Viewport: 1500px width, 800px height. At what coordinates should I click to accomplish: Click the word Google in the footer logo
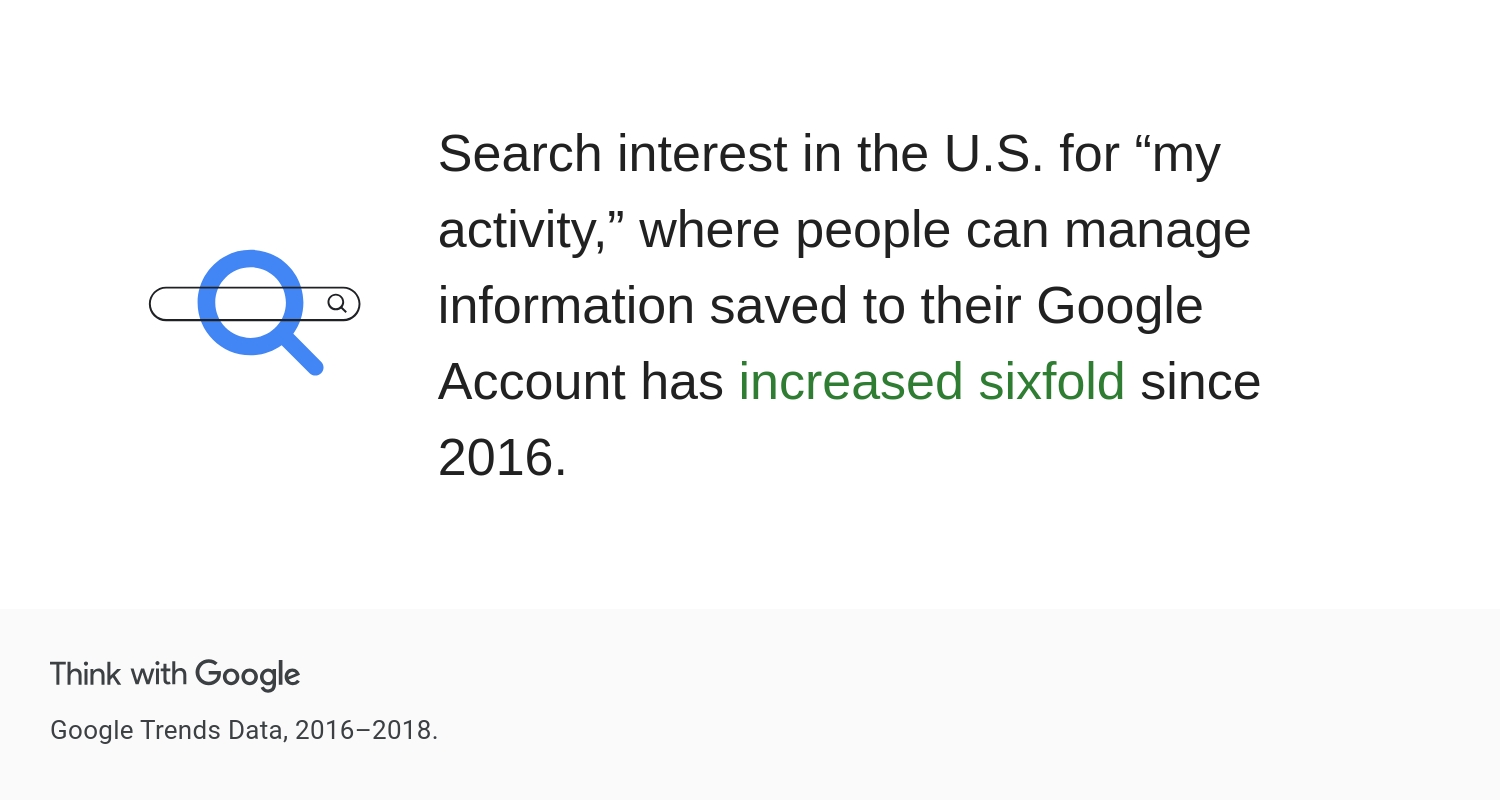click(x=248, y=675)
